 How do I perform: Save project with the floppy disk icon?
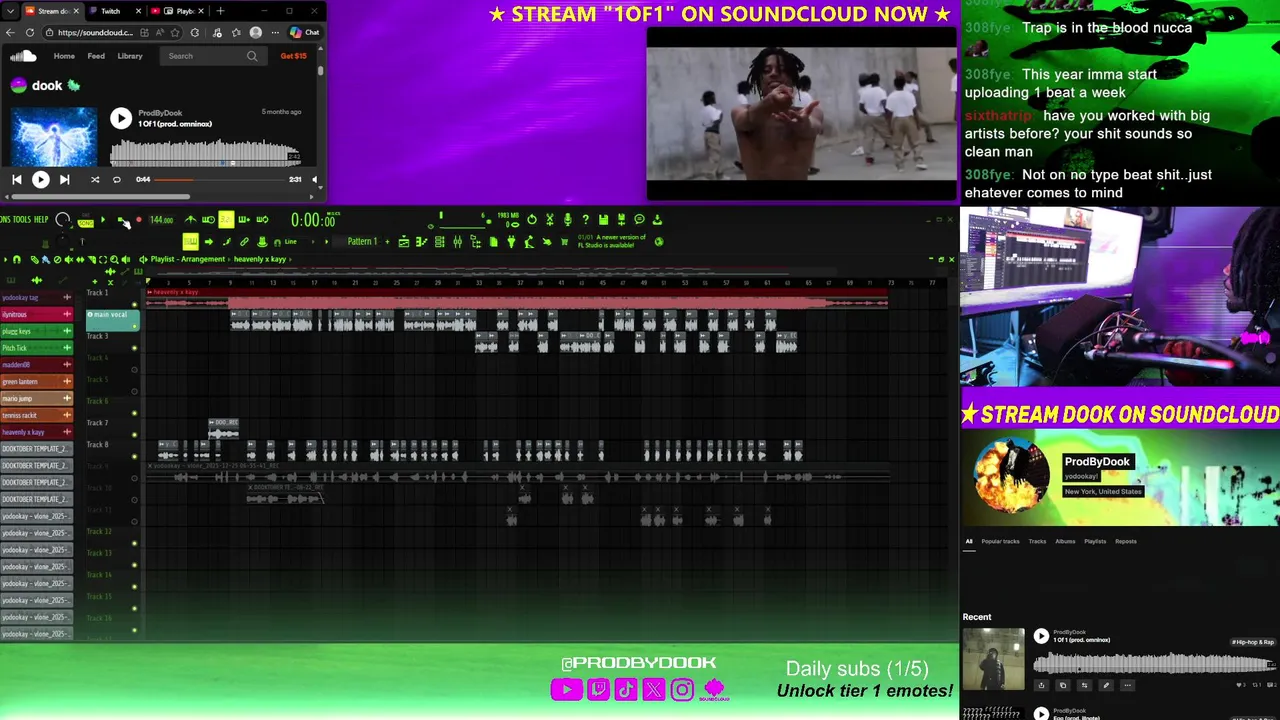point(603,219)
